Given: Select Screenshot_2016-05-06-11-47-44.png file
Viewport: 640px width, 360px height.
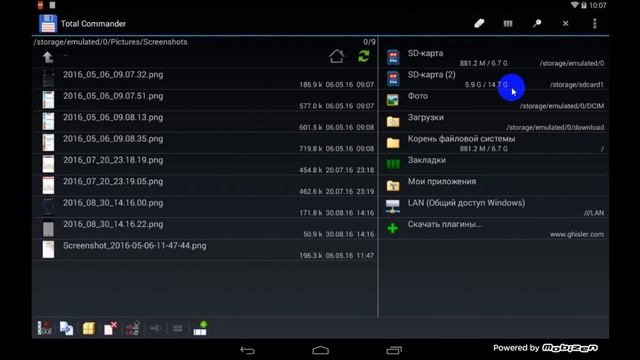Looking at the screenshot, I should click(205, 249).
